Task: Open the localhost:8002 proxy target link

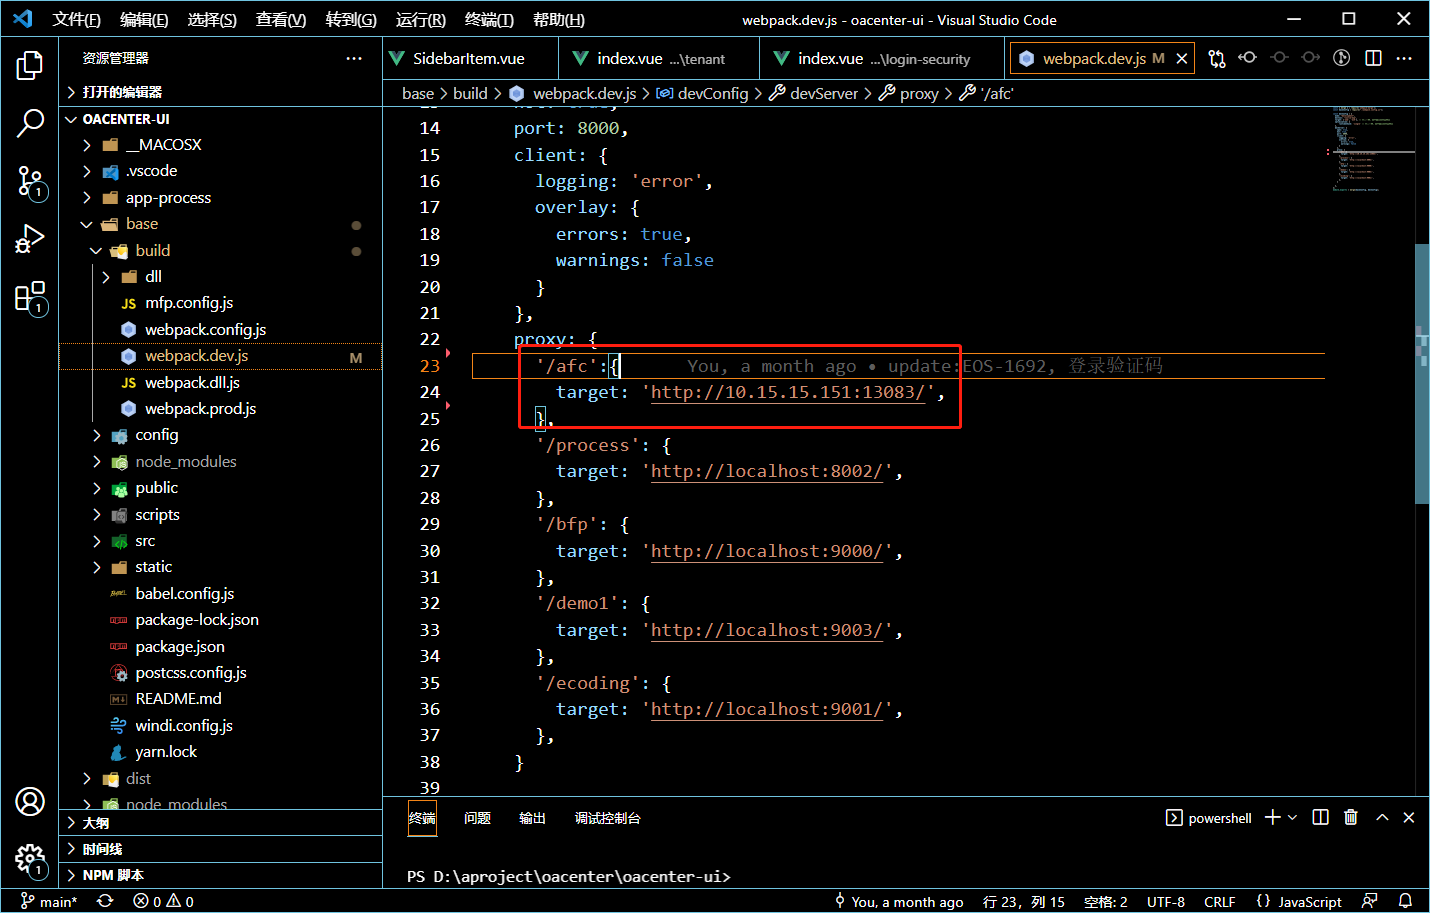Action: 767,471
